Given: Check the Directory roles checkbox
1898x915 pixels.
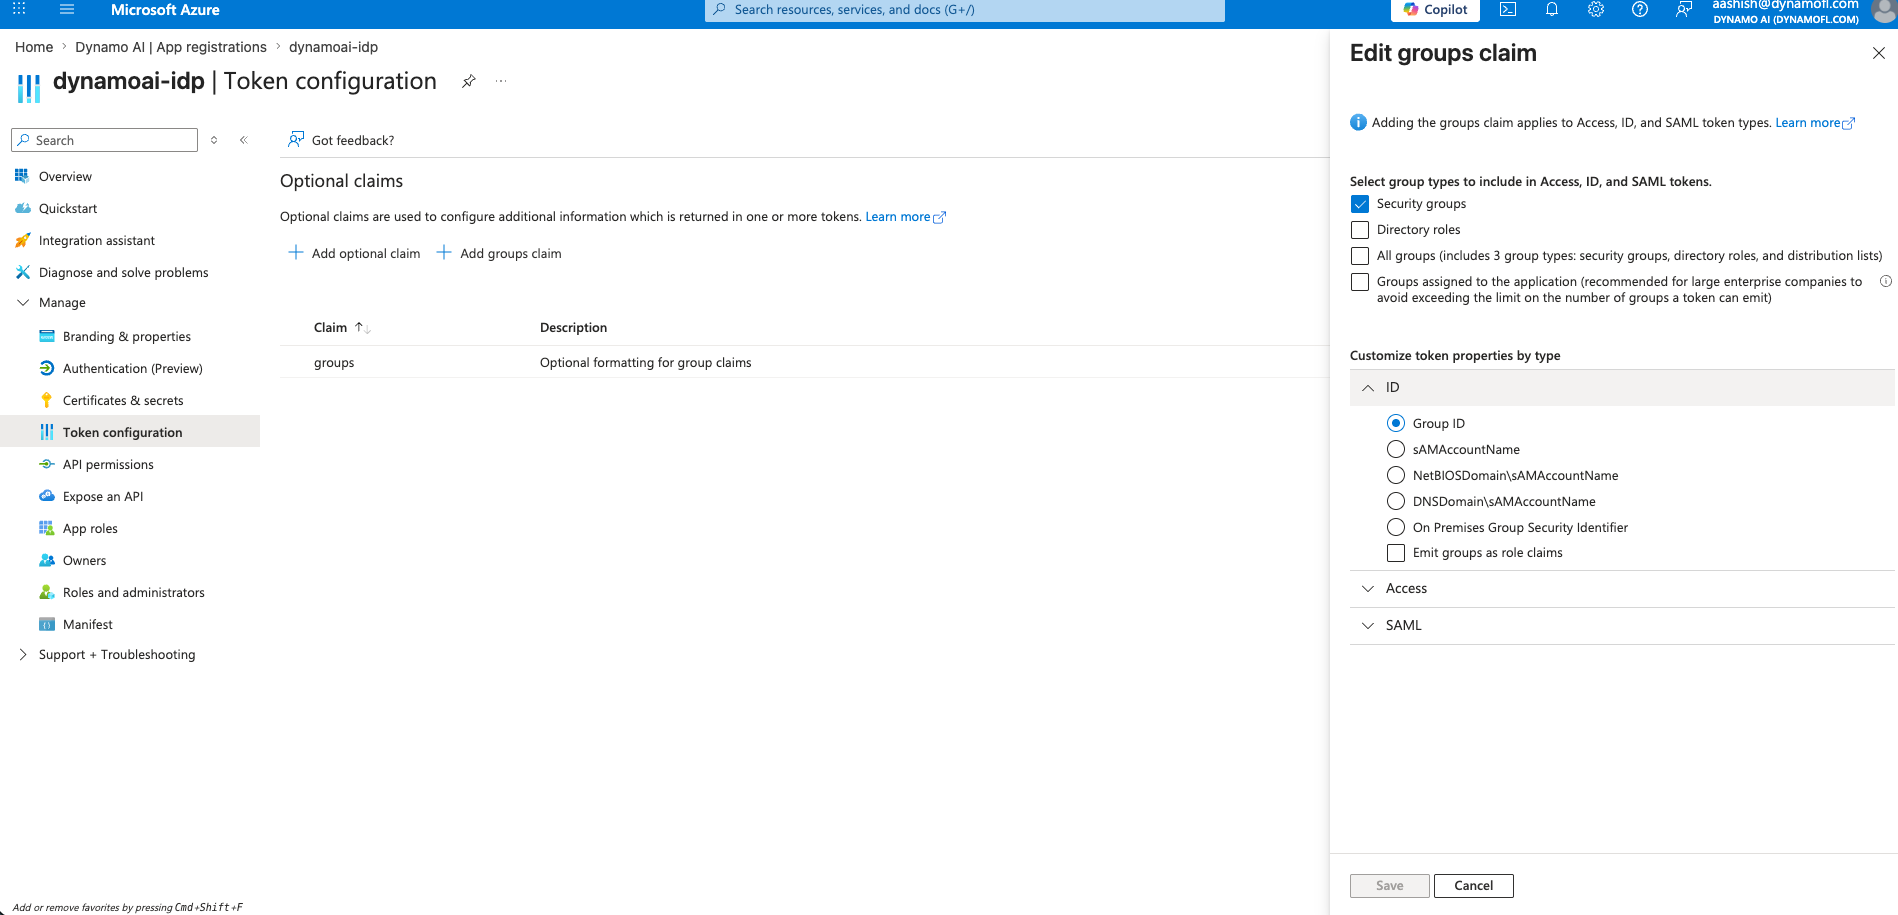Looking at the screenshot, I should [1360, 230].
